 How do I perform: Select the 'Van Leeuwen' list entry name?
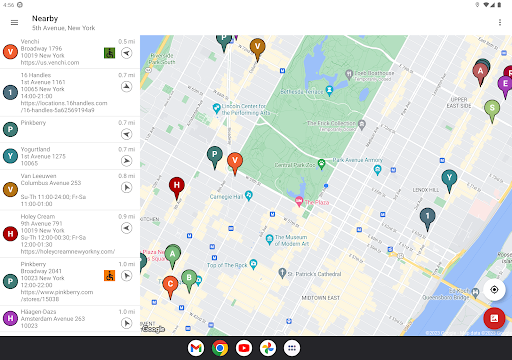click(x=38, y=176)
